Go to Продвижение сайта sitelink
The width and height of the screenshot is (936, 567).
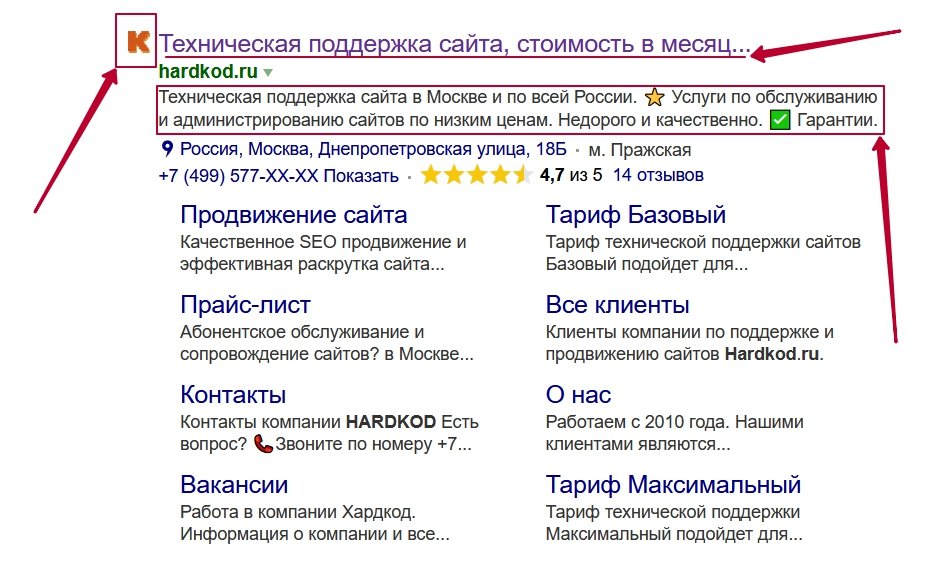[294, 215]
